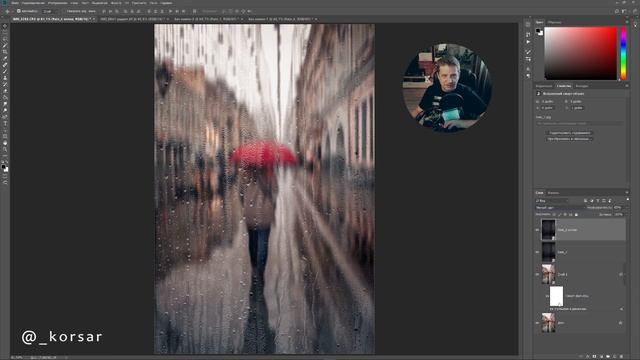640x360 pixels.
Task: Open the Файл menu
Action: [x=15, y=3]
